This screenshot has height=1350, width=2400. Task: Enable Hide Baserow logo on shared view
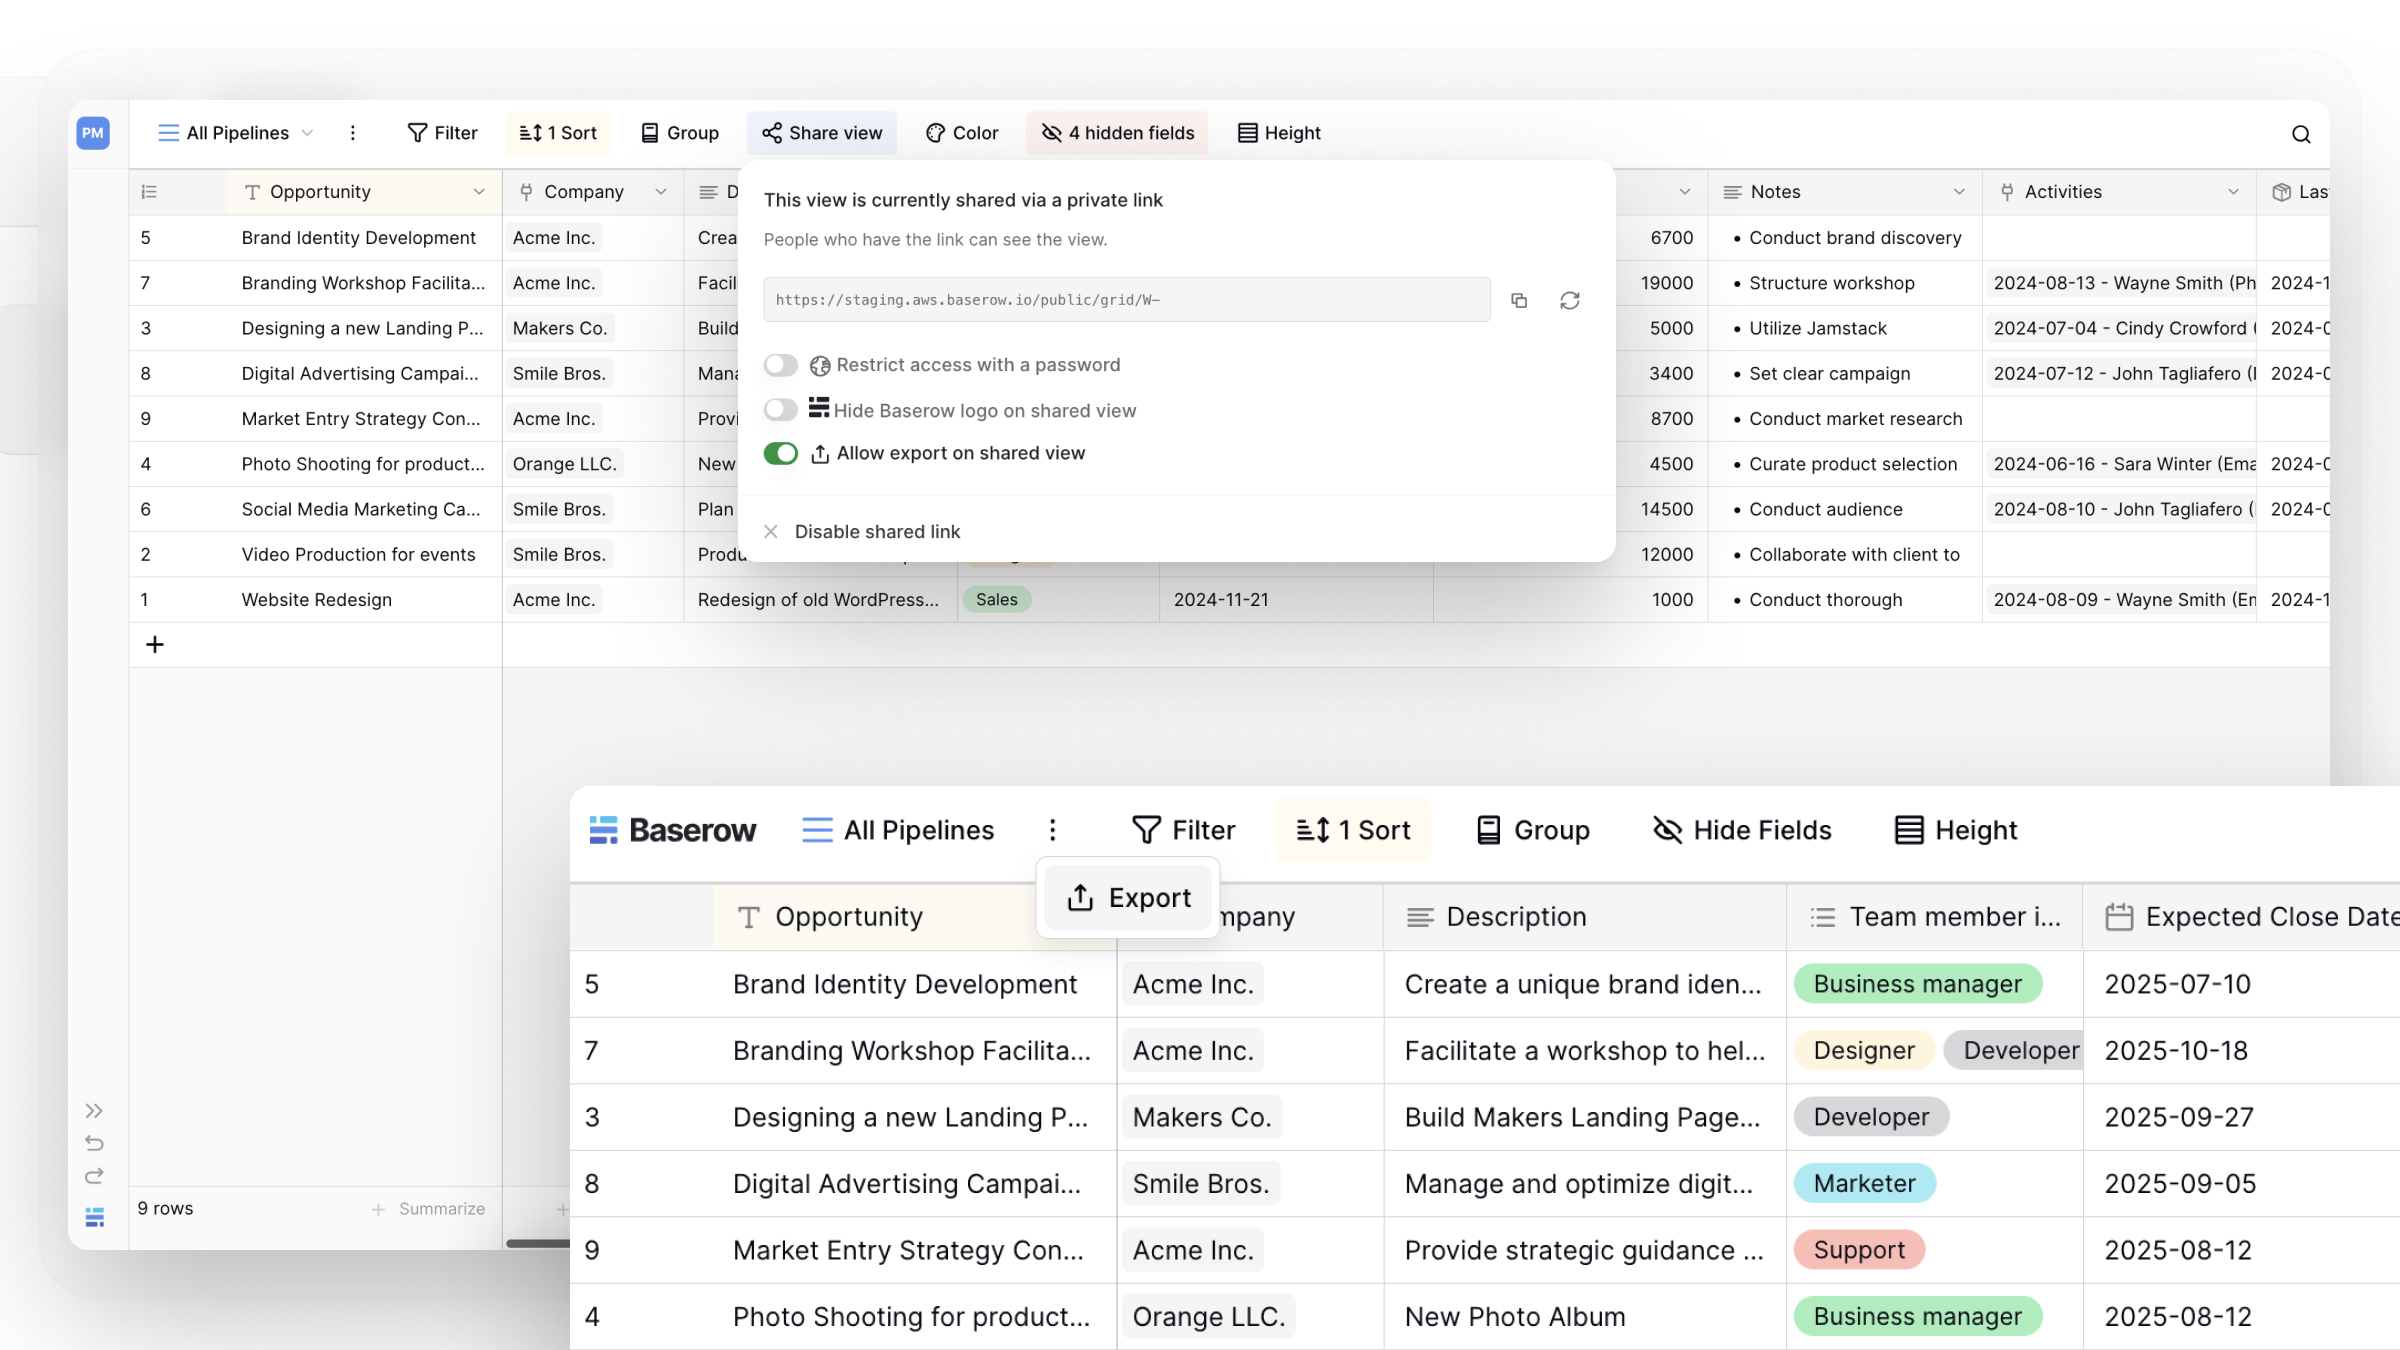[781, 409]
